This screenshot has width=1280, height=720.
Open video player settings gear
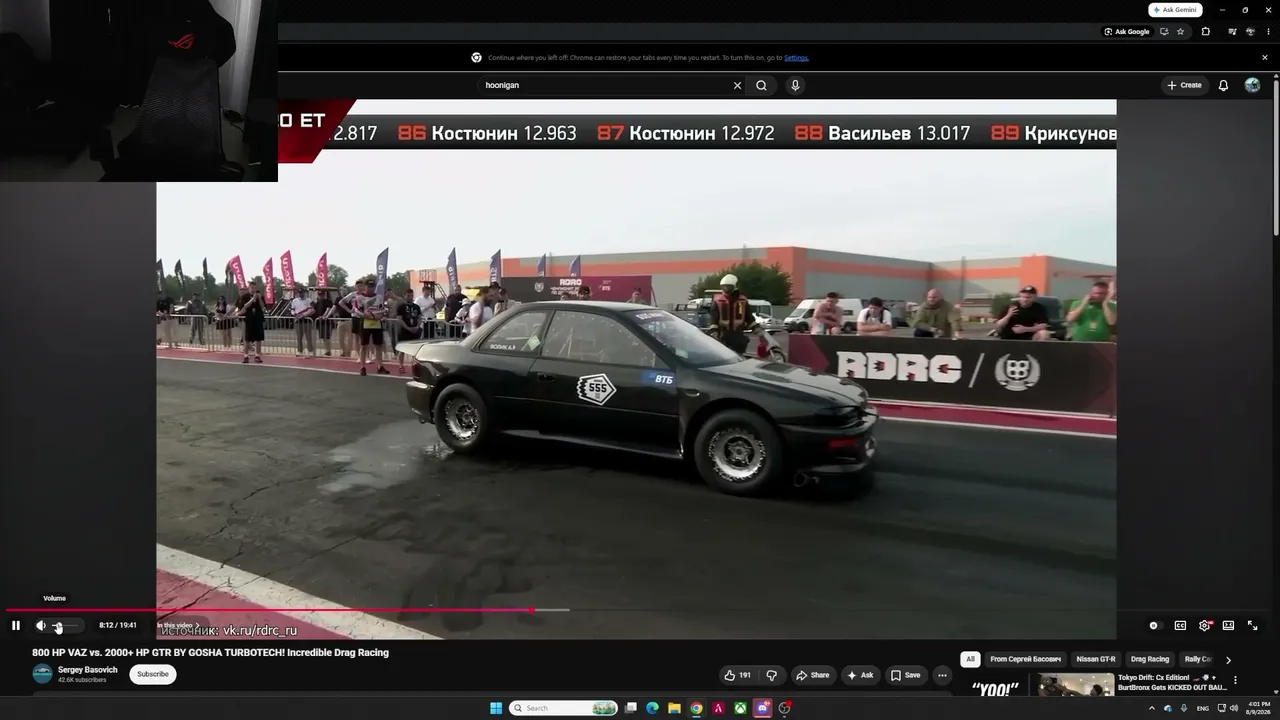point(1204,626)
